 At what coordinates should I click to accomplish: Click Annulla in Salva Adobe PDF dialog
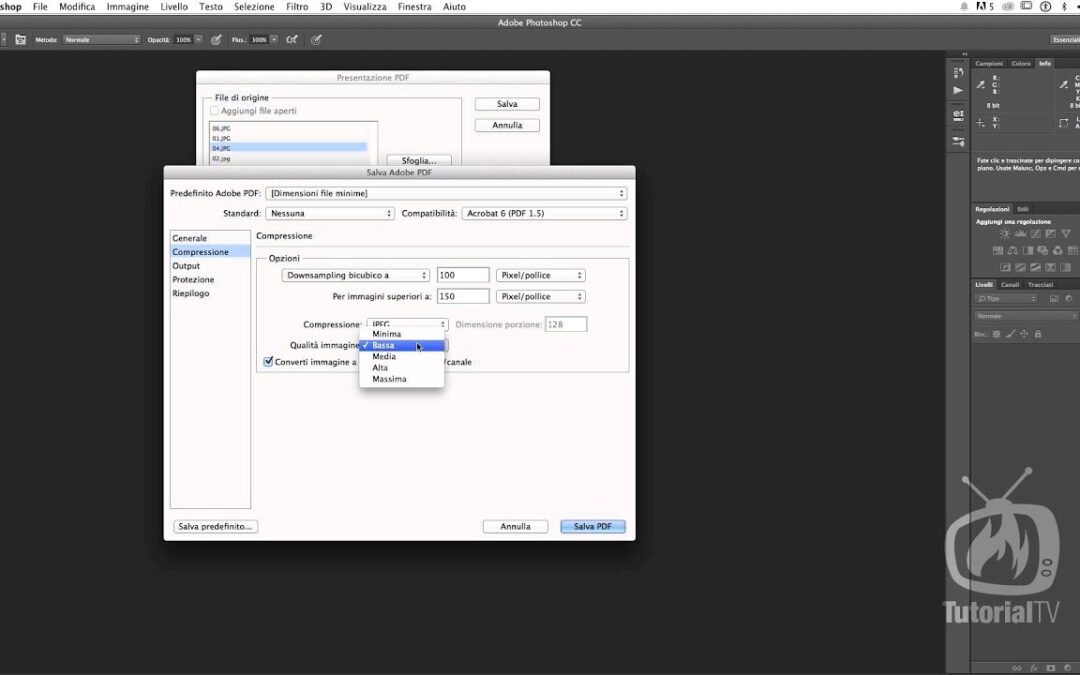[515, 526]
